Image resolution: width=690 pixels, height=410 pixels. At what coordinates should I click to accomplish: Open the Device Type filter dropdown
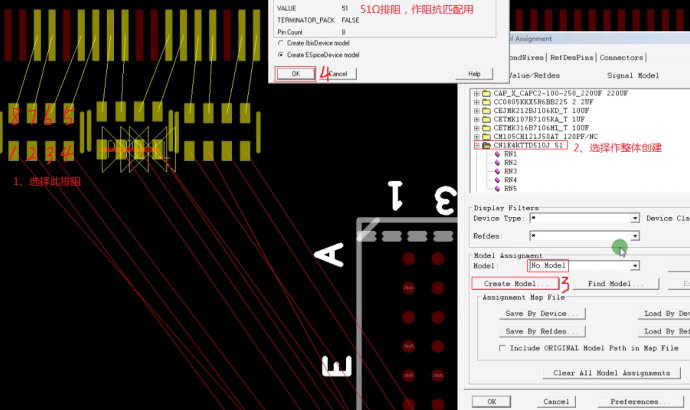coord(634,218)
